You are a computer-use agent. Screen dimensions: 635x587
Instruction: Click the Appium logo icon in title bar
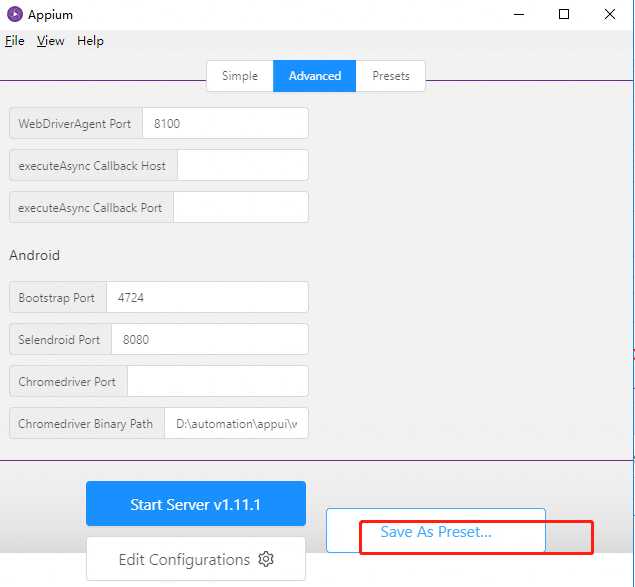[x=15, y=14]
